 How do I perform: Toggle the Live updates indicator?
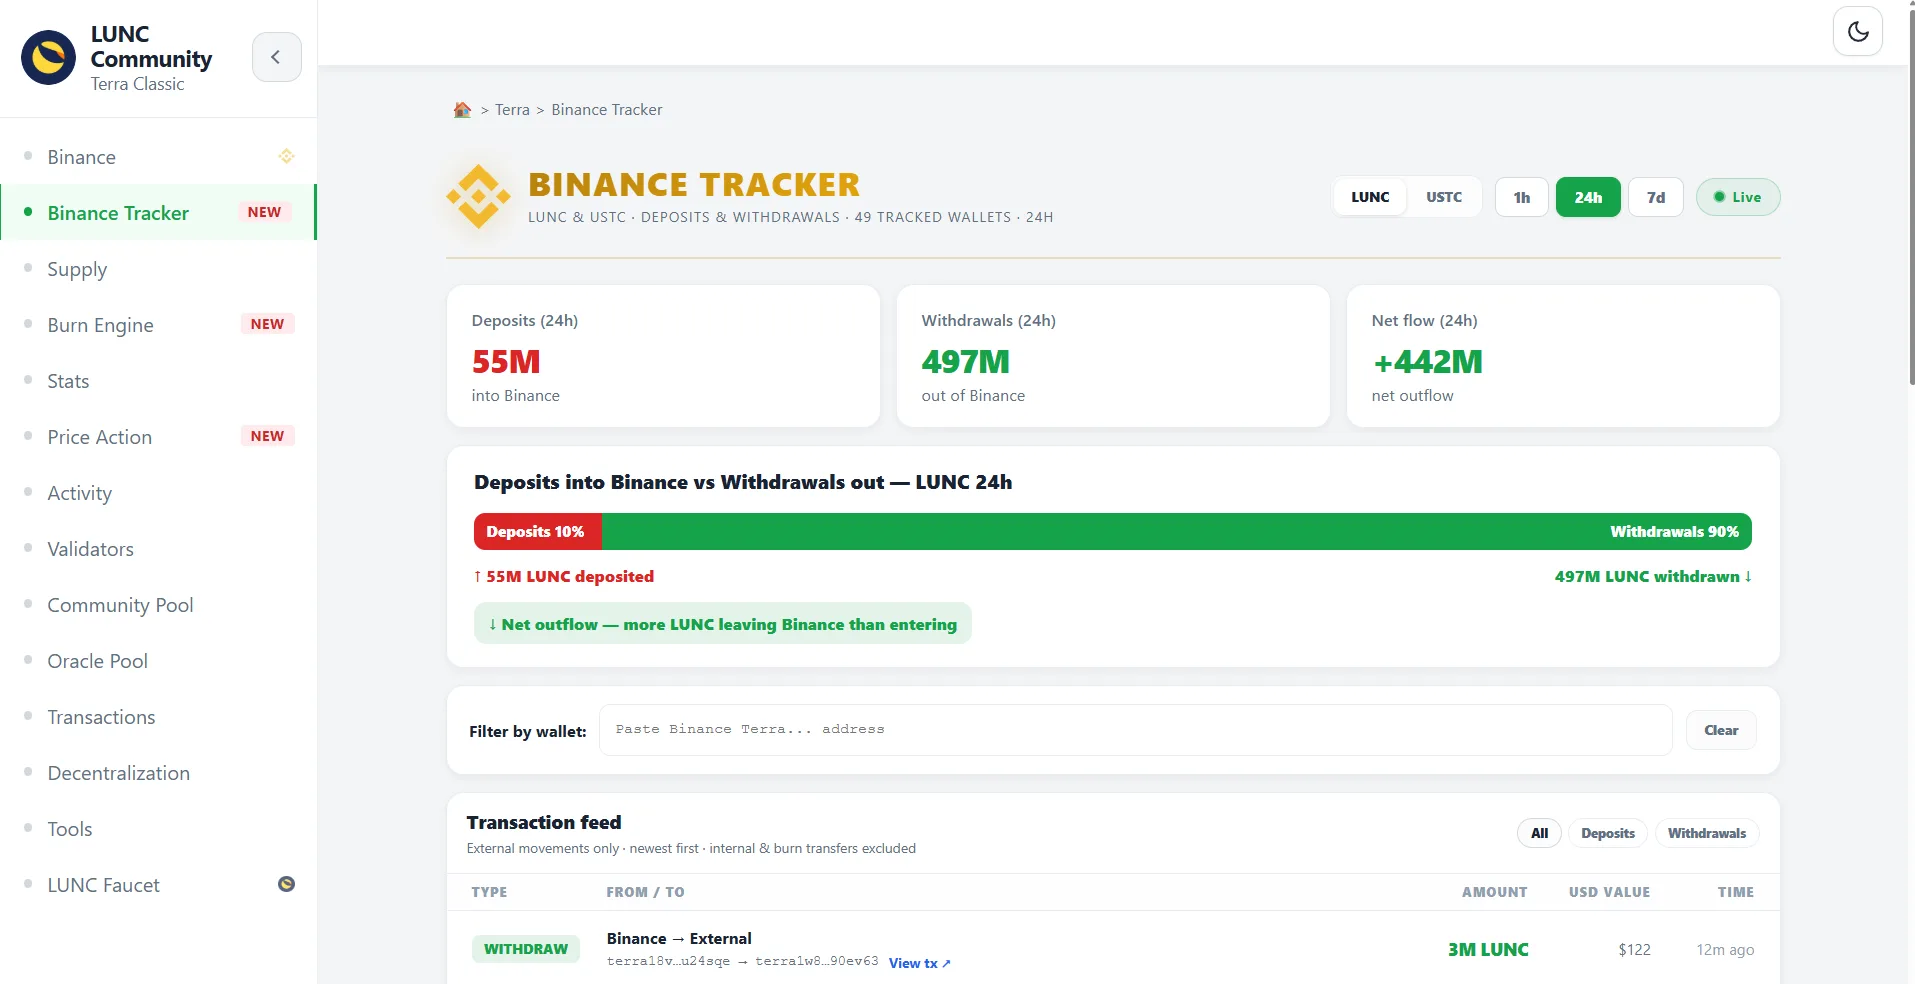tap(1737, 197)
